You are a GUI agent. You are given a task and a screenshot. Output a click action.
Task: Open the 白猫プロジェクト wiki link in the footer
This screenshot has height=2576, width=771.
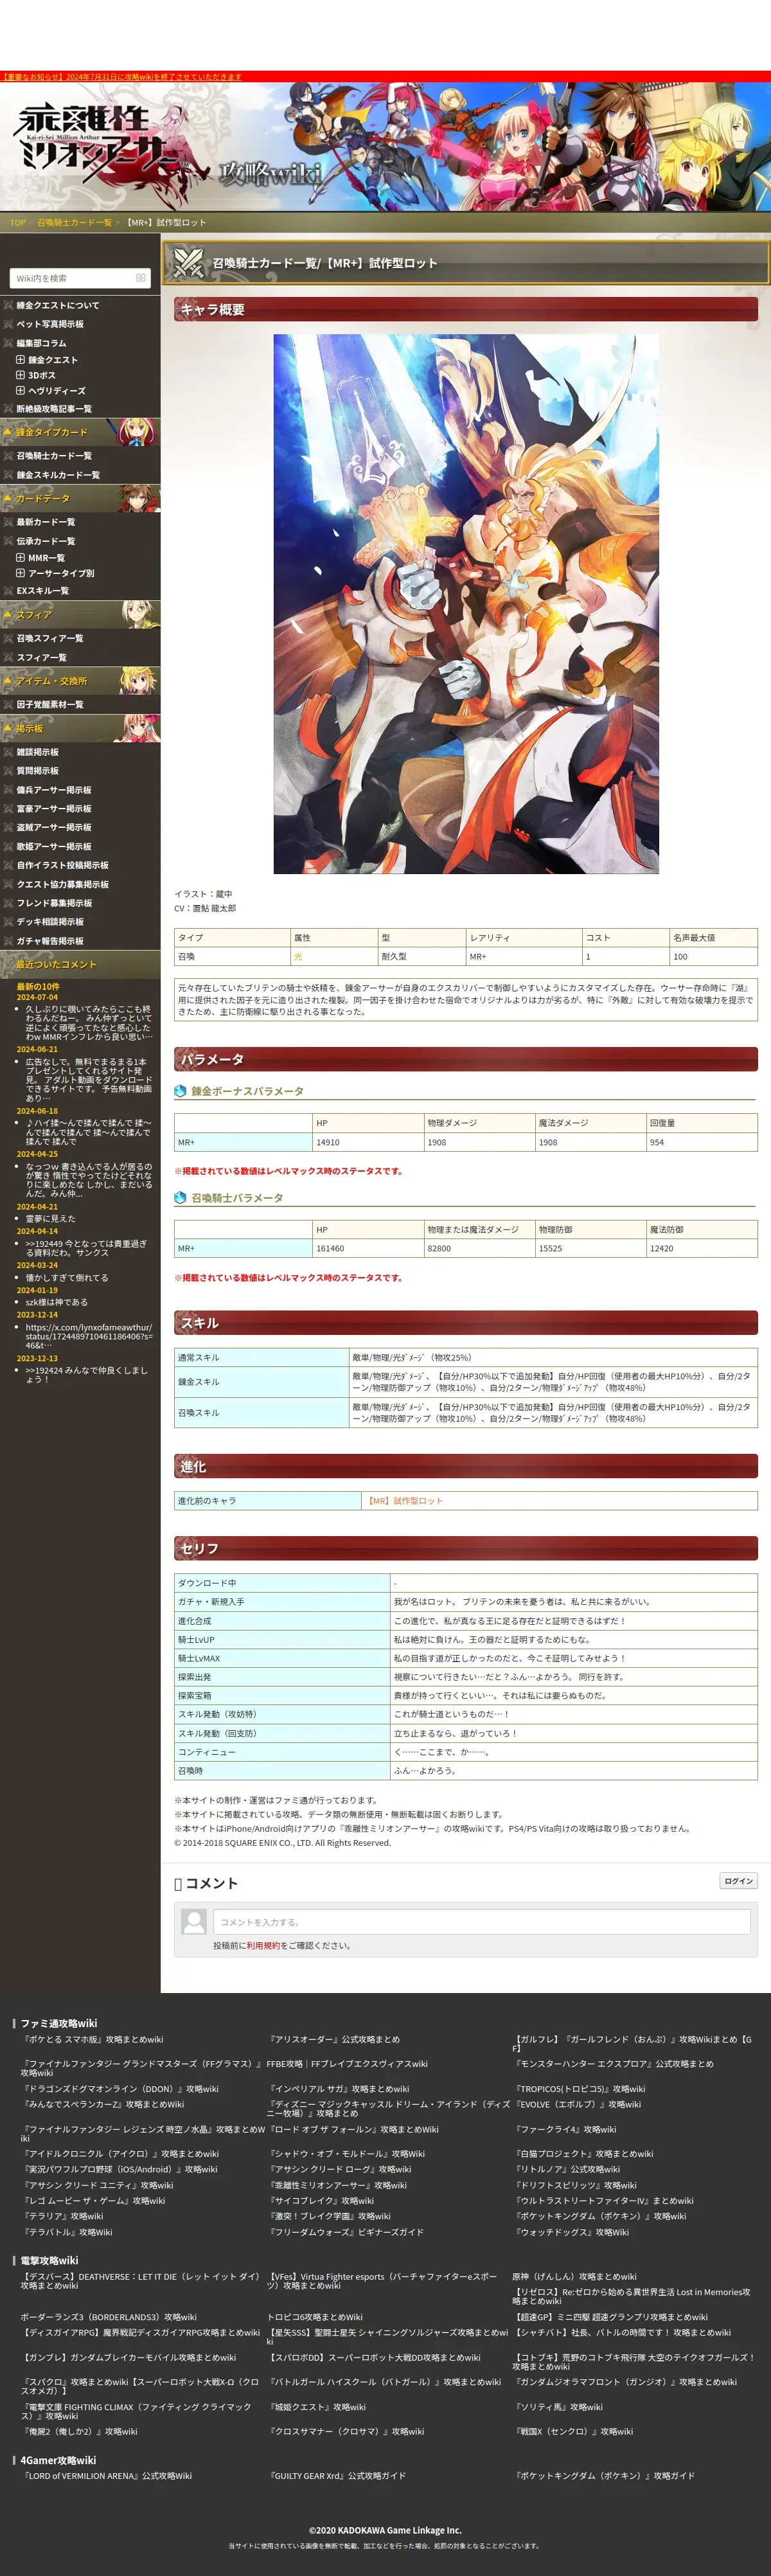click(584, 2154)
